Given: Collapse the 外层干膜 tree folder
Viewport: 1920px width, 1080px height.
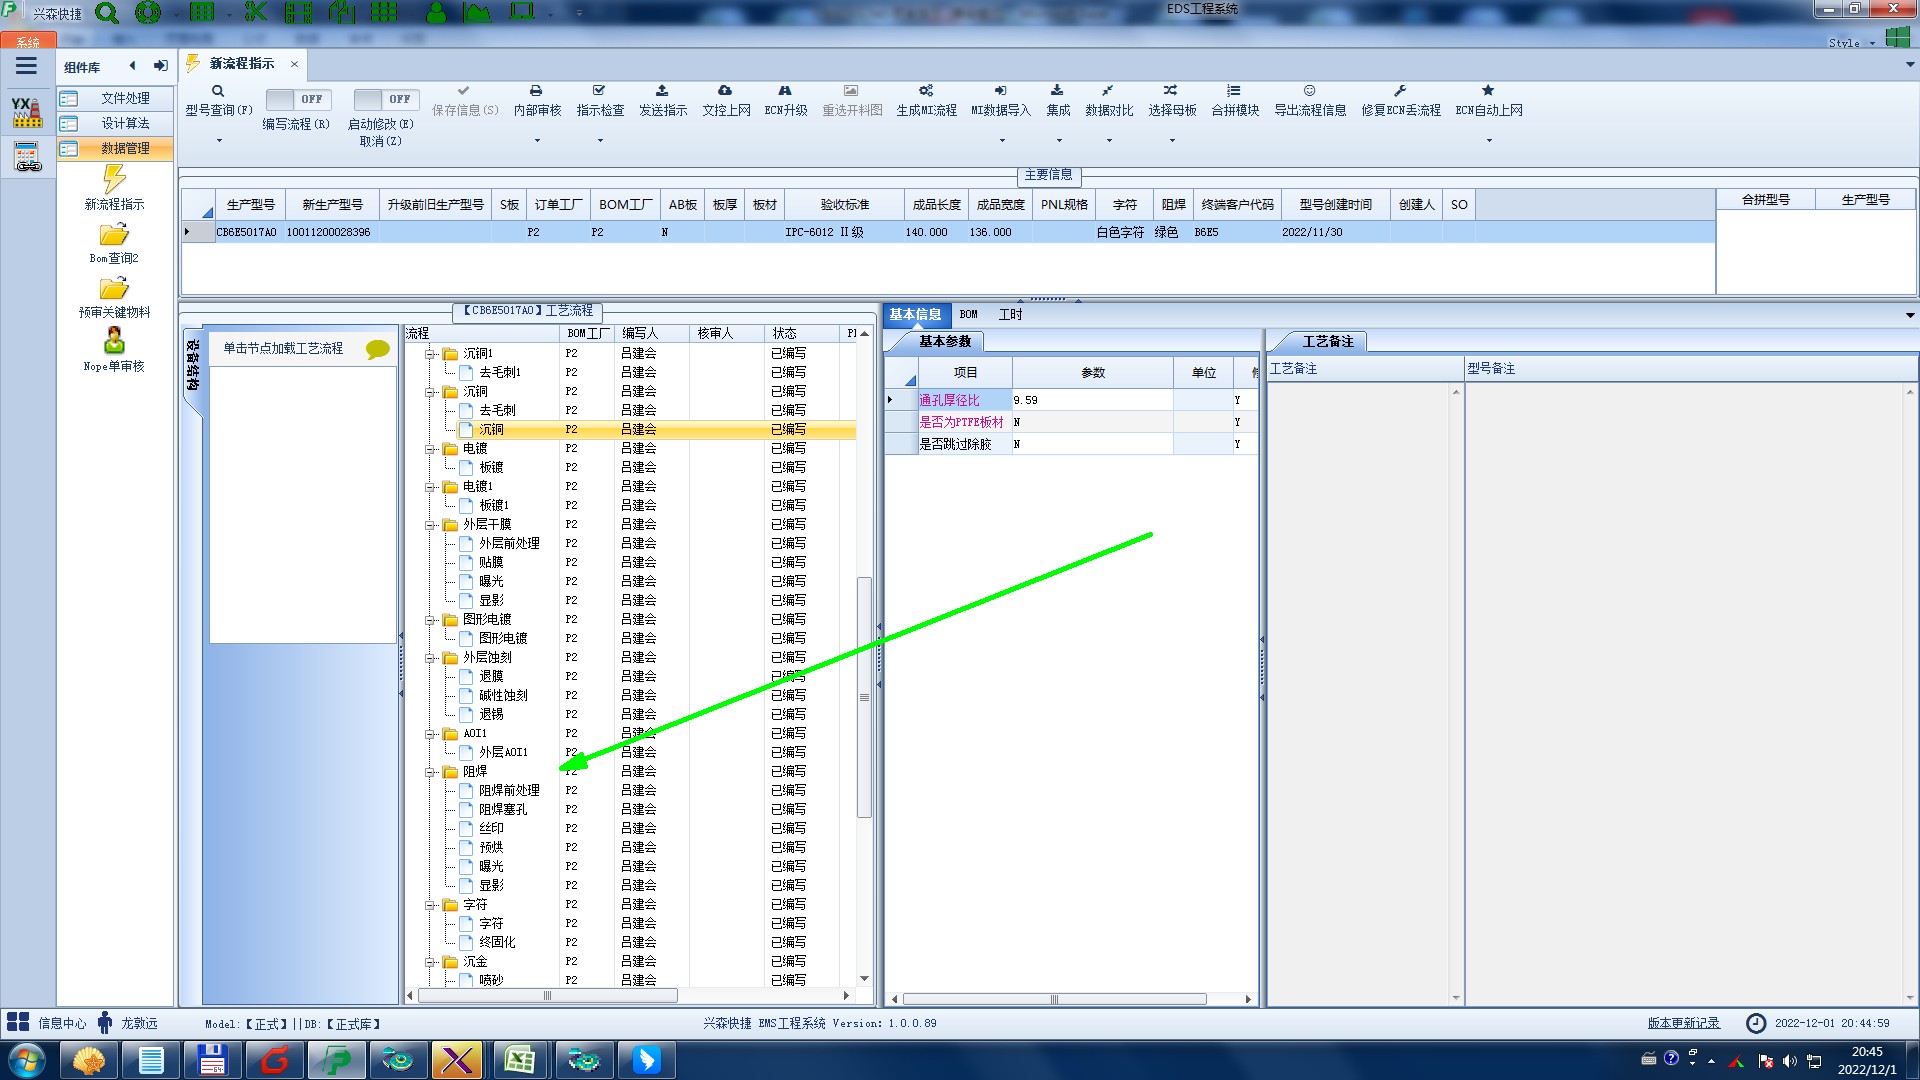Looking at the screenshot, I should (x=430, y=525).
